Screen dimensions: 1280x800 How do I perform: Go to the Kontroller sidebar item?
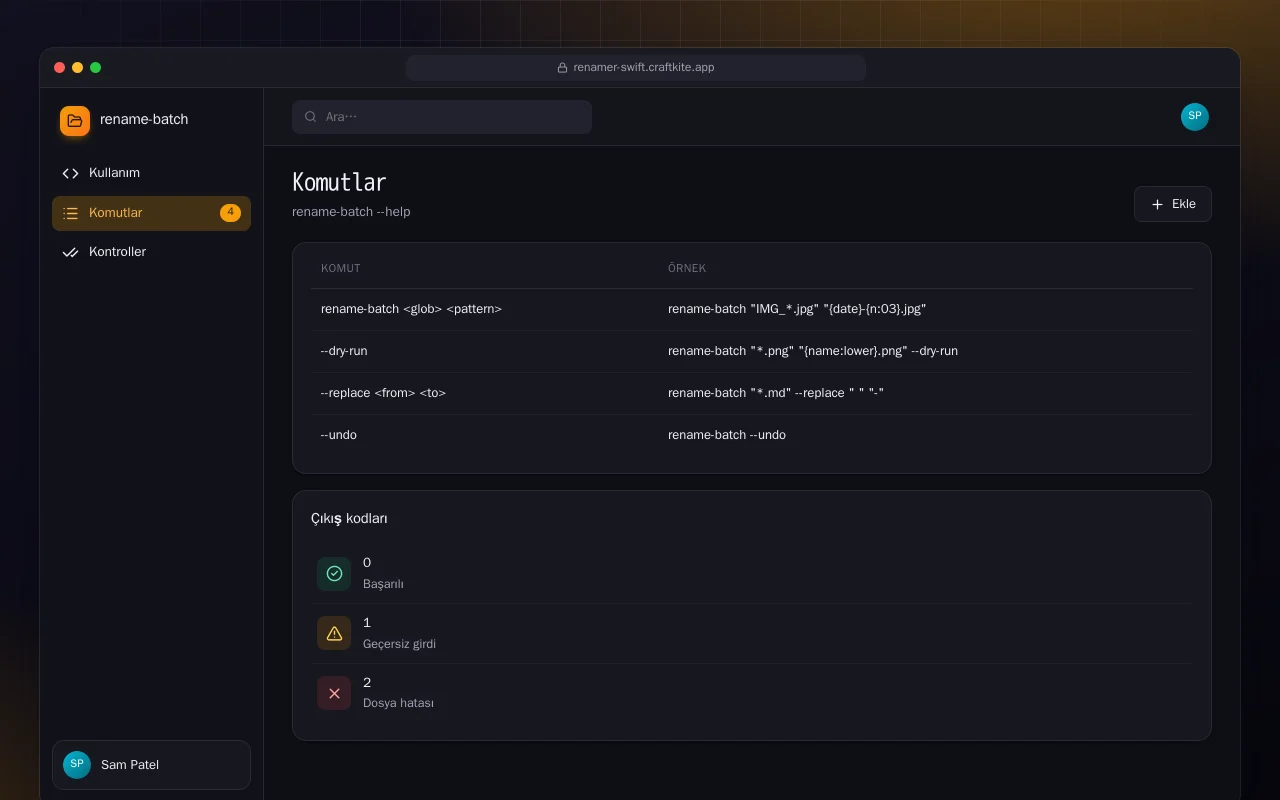(x=151, y=252)
